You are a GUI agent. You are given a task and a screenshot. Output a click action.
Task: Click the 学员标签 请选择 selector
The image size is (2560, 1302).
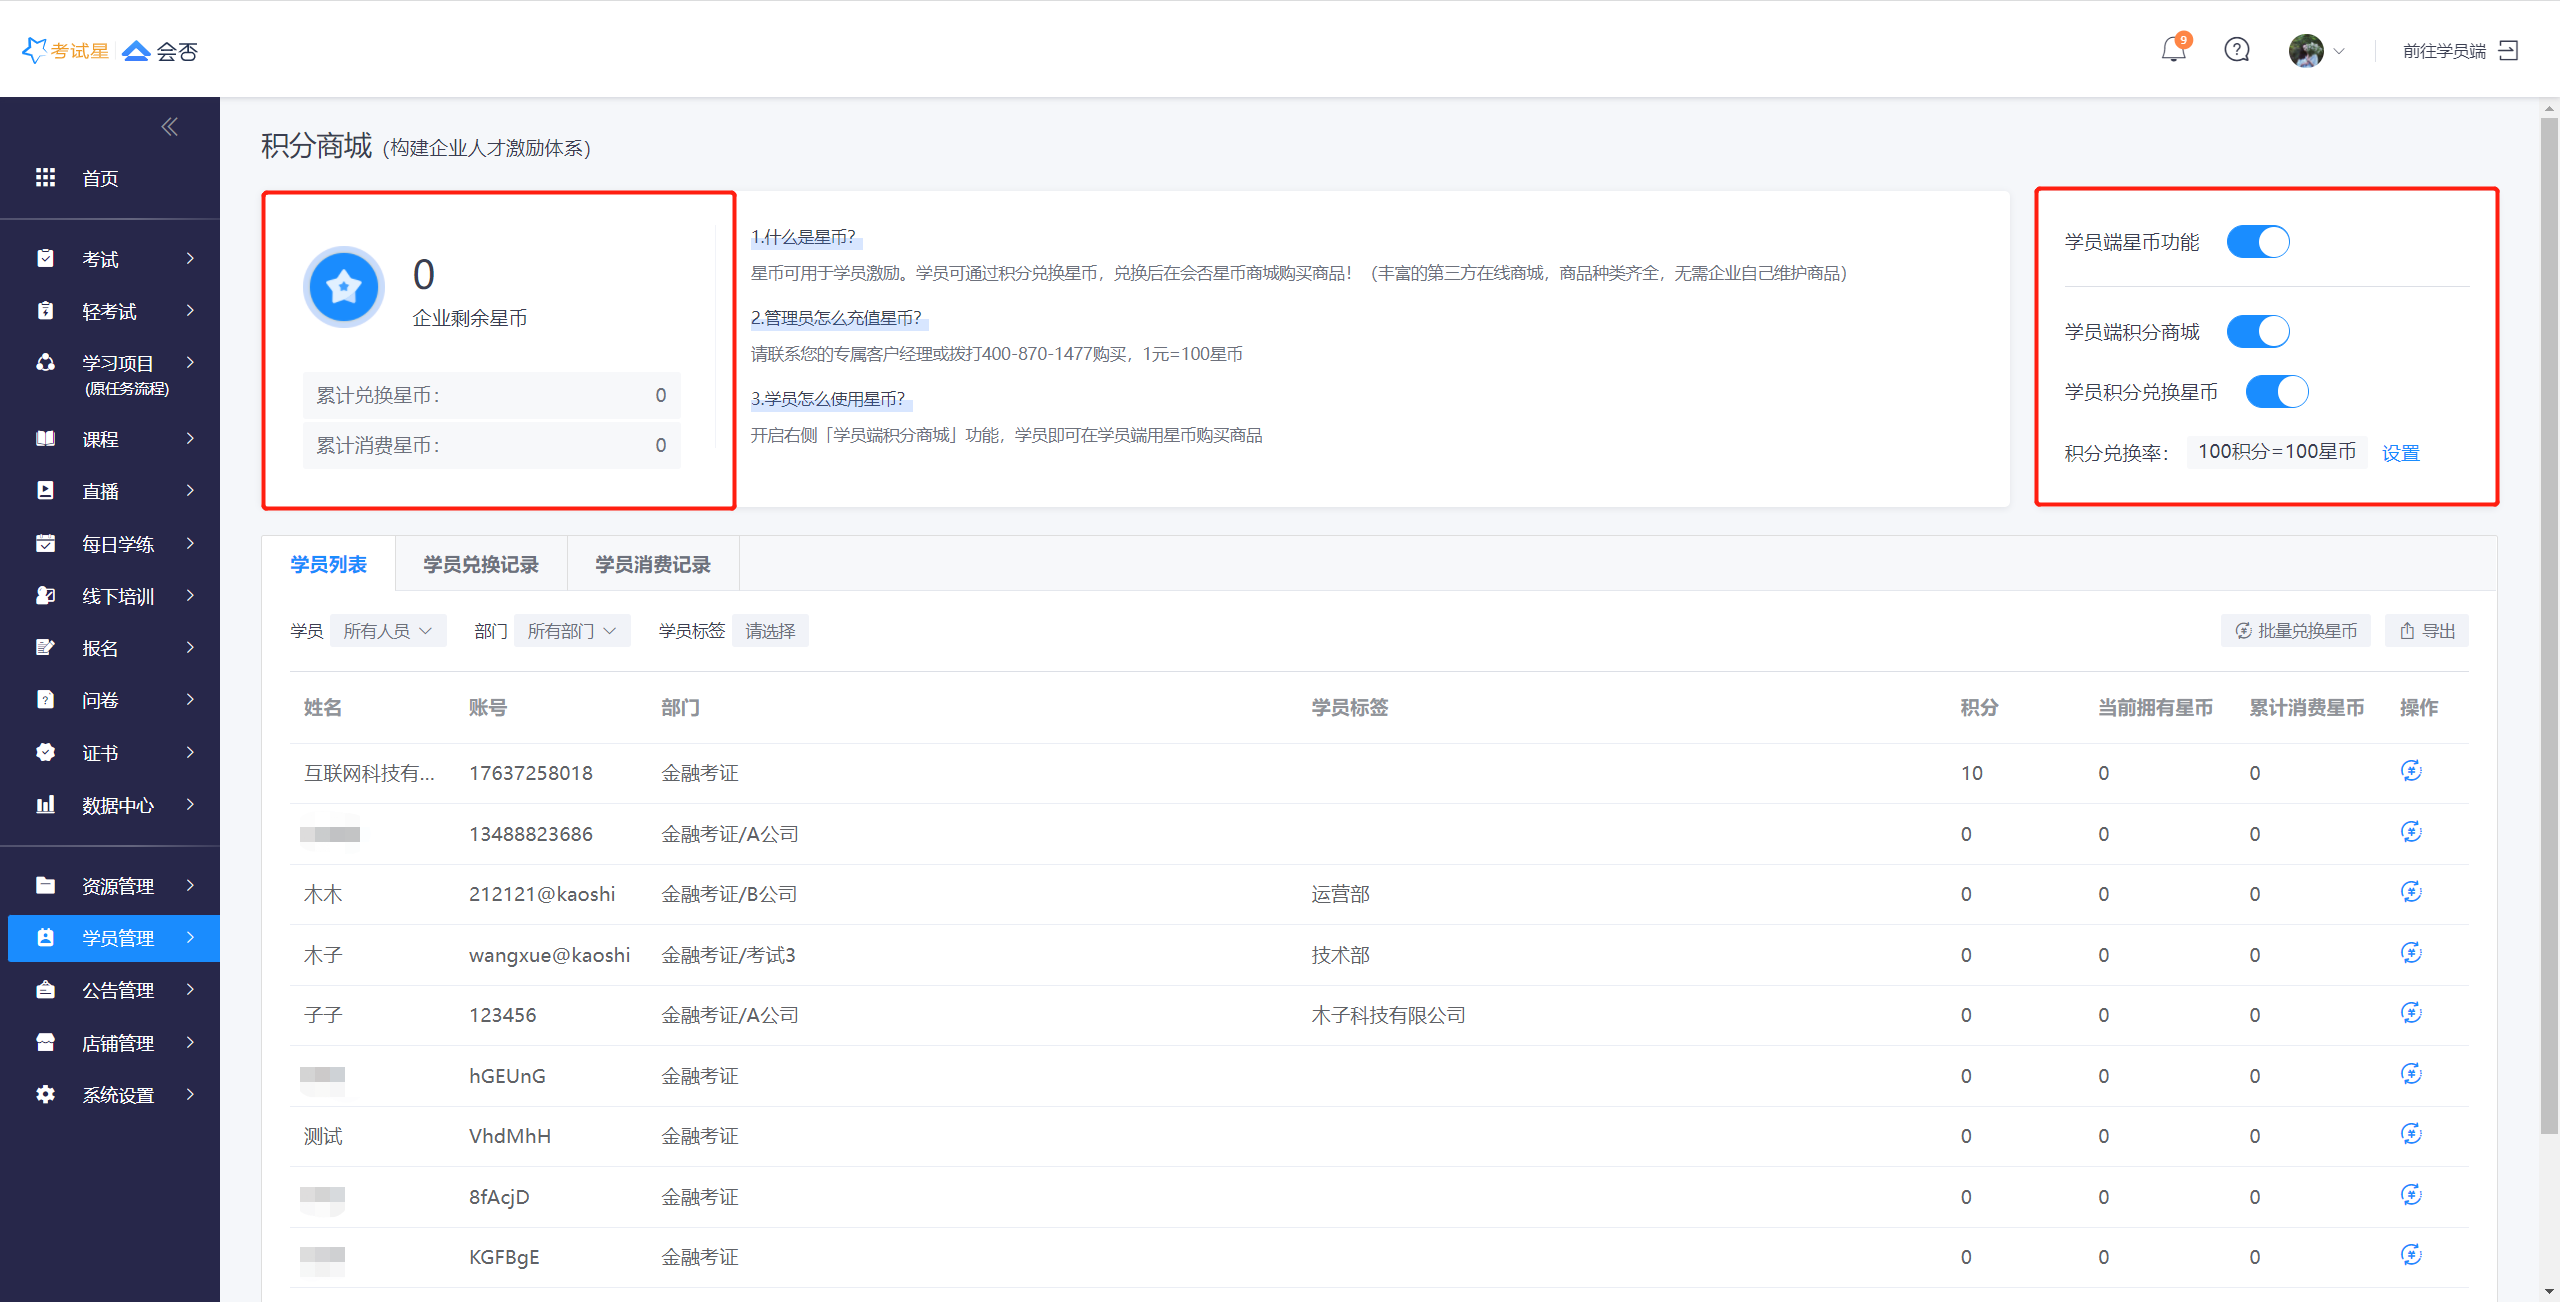770,631
